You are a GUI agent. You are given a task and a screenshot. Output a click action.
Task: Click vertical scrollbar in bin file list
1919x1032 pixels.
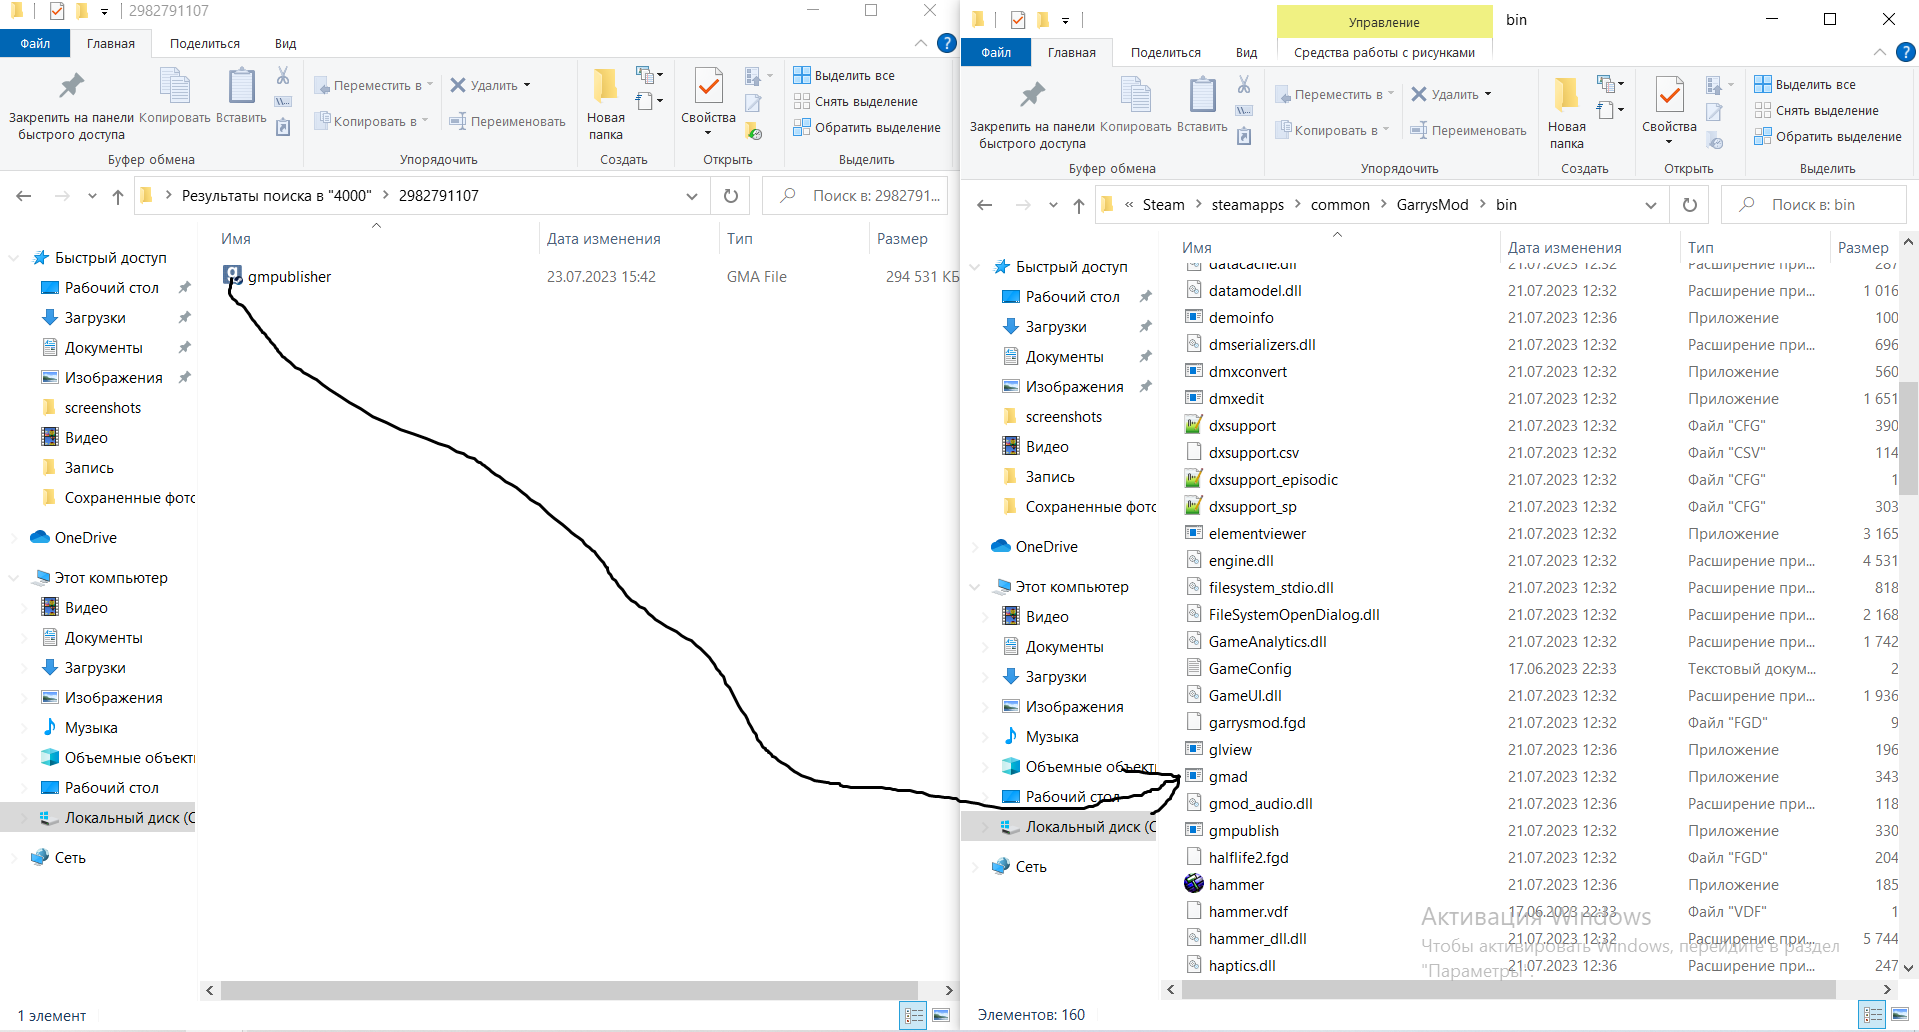point(1908,439)
